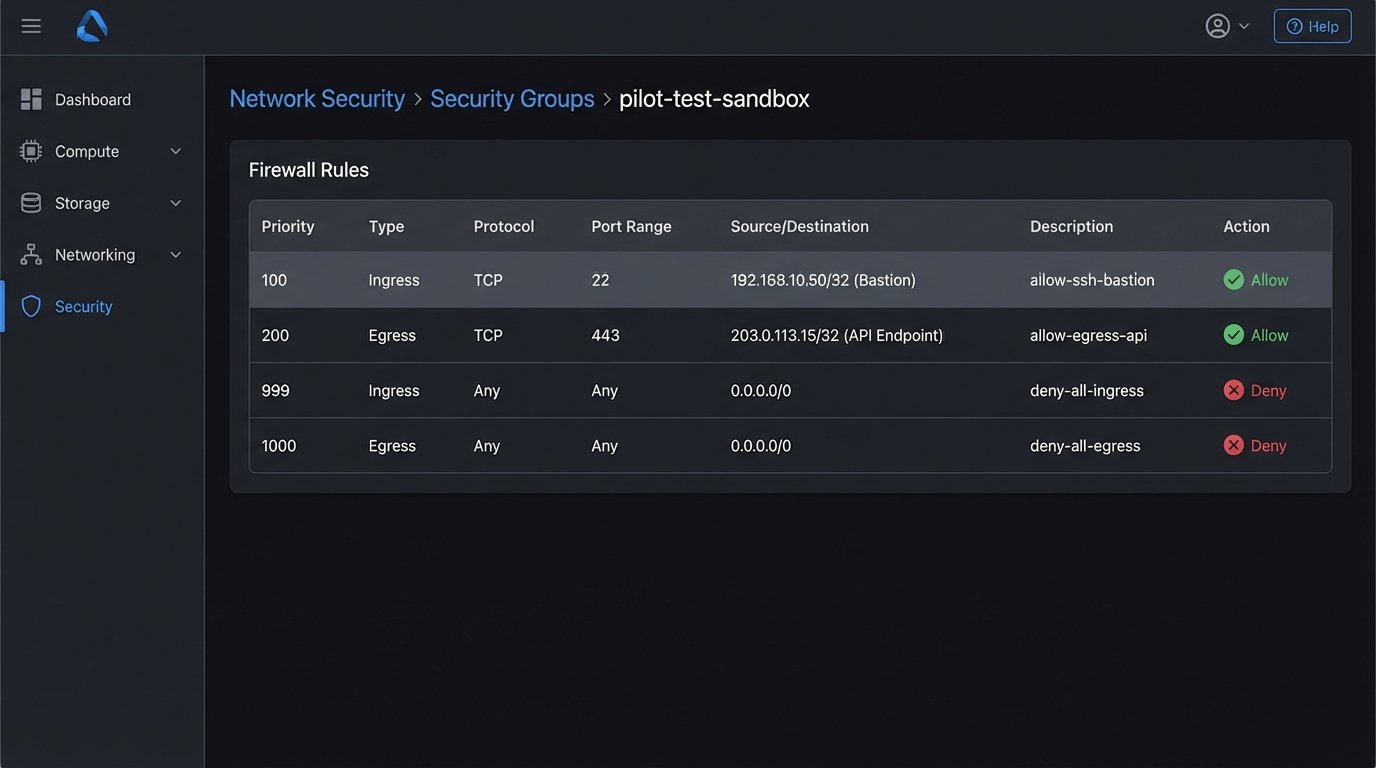Click the app logo in the top bar
Viewport: 1376px width, 768px height.
[91, 25]
